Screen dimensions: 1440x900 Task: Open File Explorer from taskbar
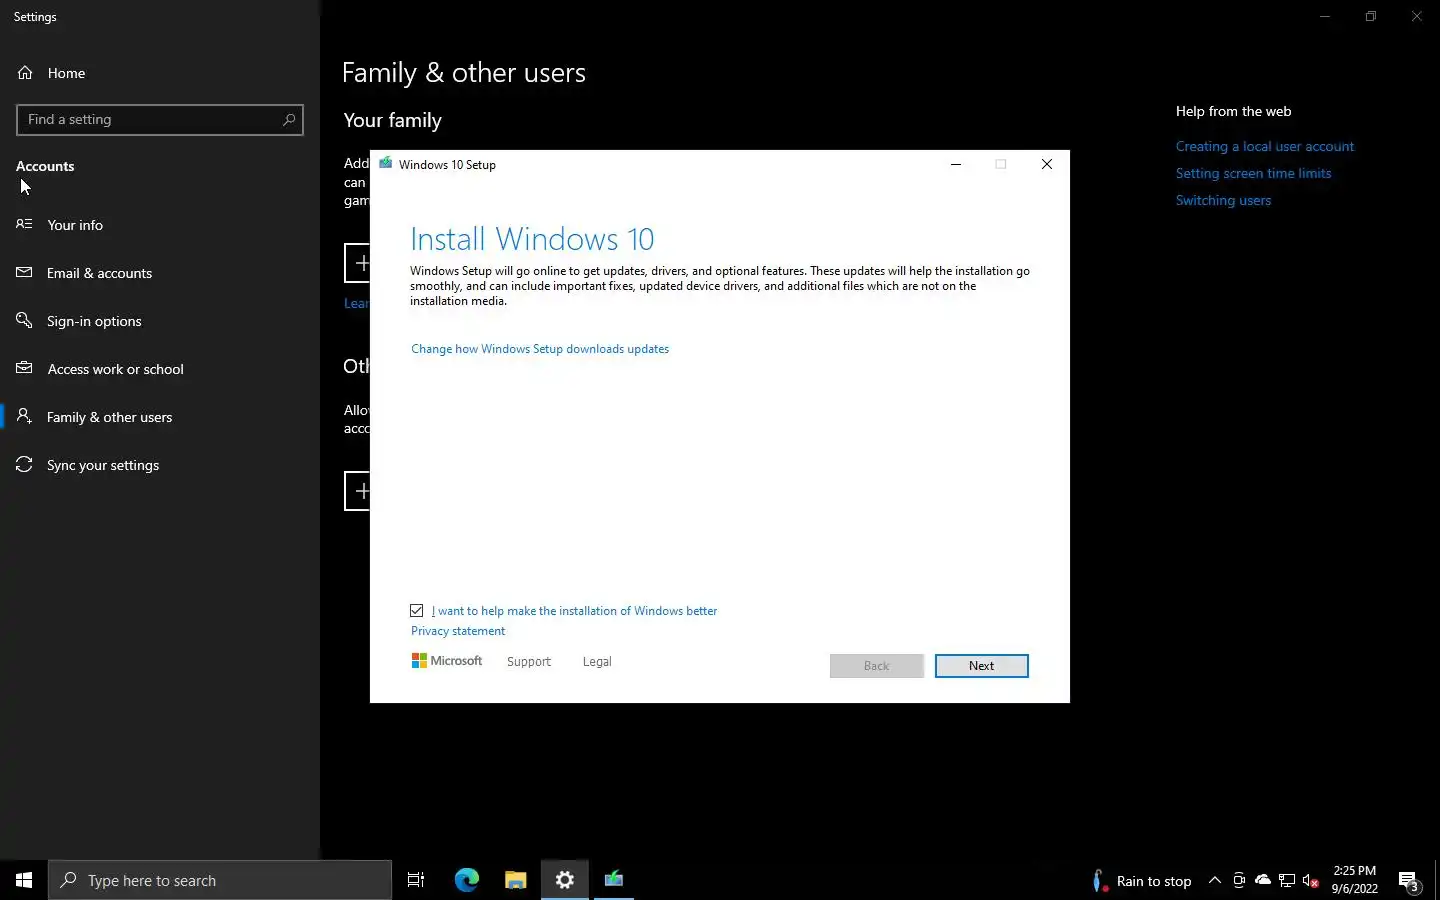516,880
